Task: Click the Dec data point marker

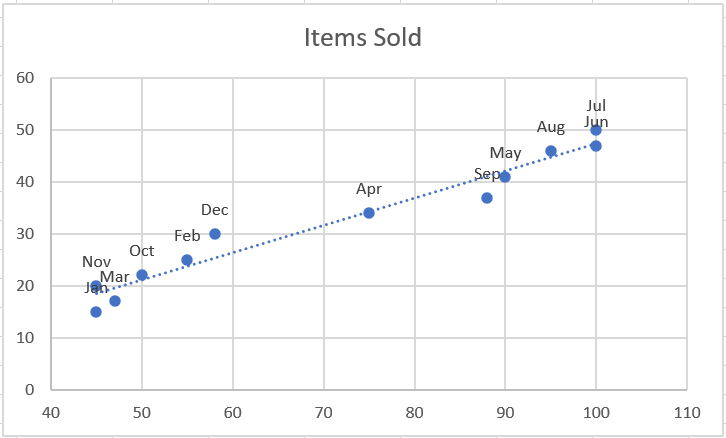Action: tap(215, 234)
